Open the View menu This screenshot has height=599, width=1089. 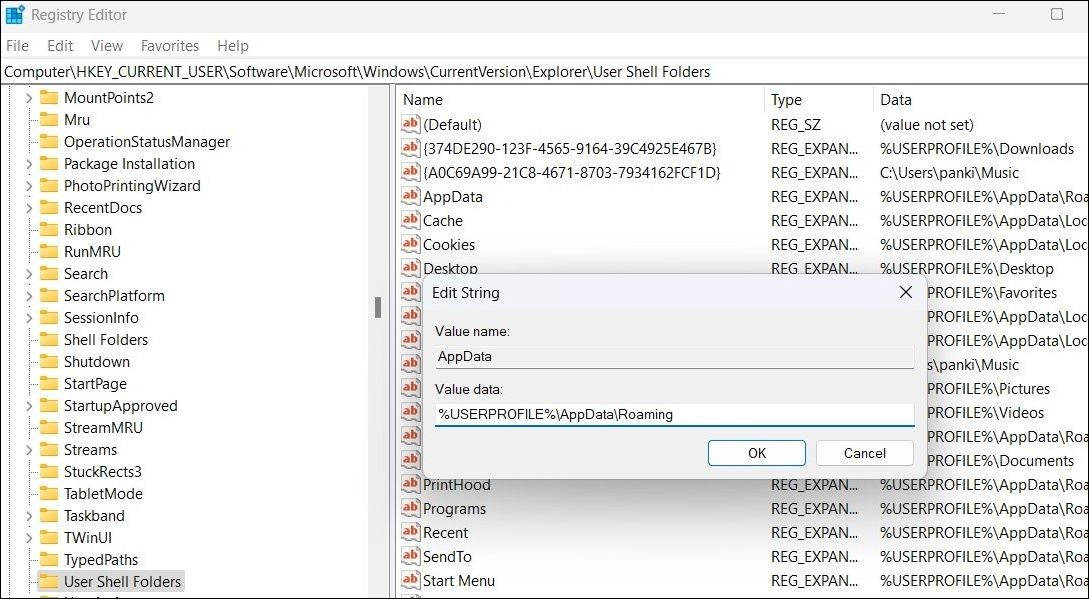point(107,46)
